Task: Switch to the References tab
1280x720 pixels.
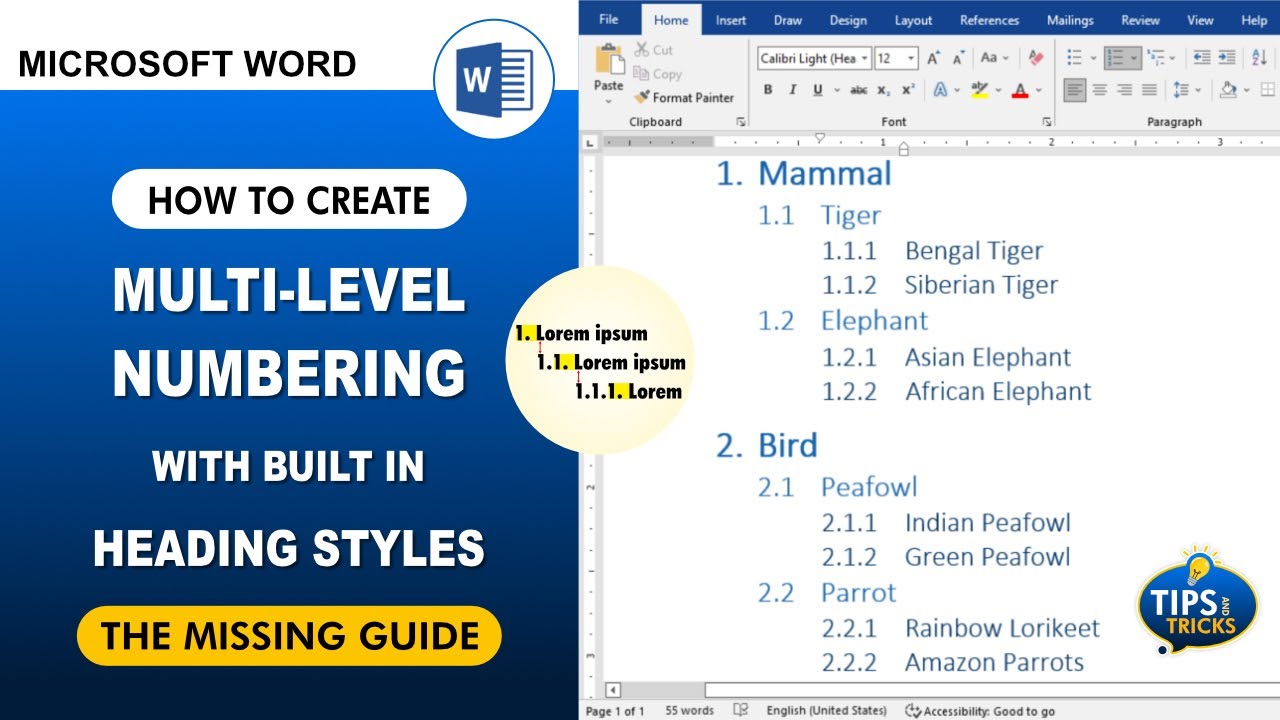Action: tap(989, 20)
